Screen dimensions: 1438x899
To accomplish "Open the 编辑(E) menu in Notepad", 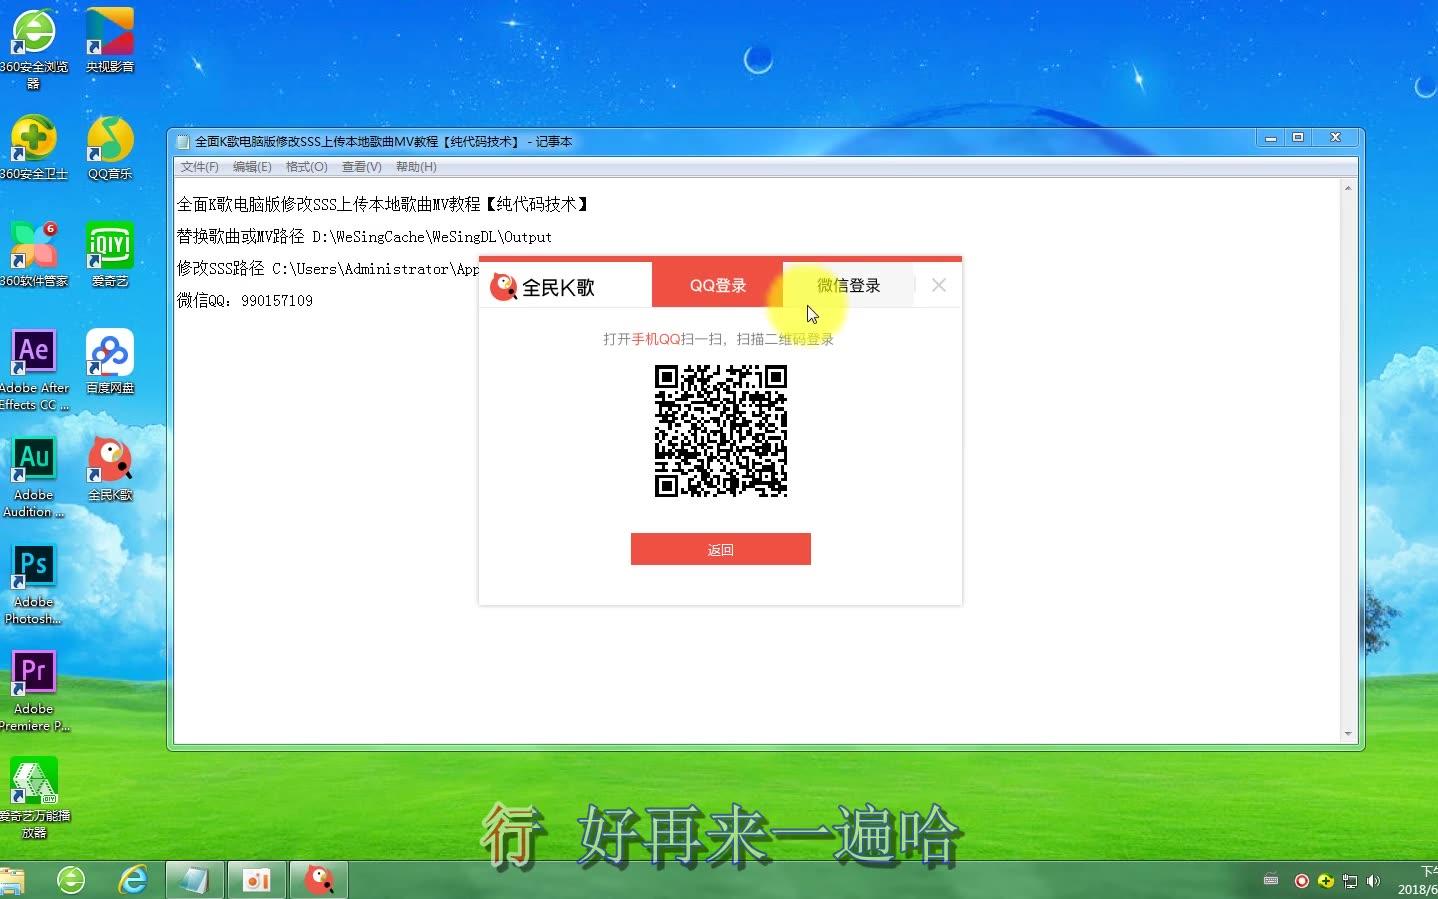I will 252,167.
